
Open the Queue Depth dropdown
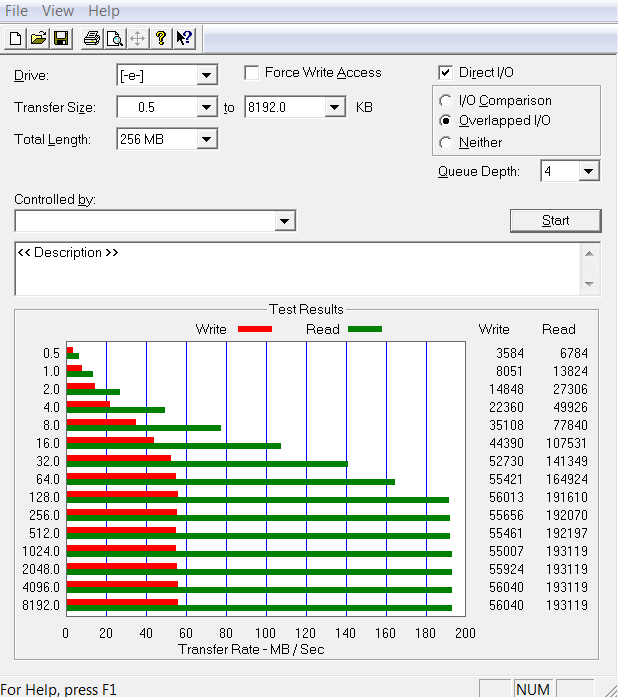[589, 172]
